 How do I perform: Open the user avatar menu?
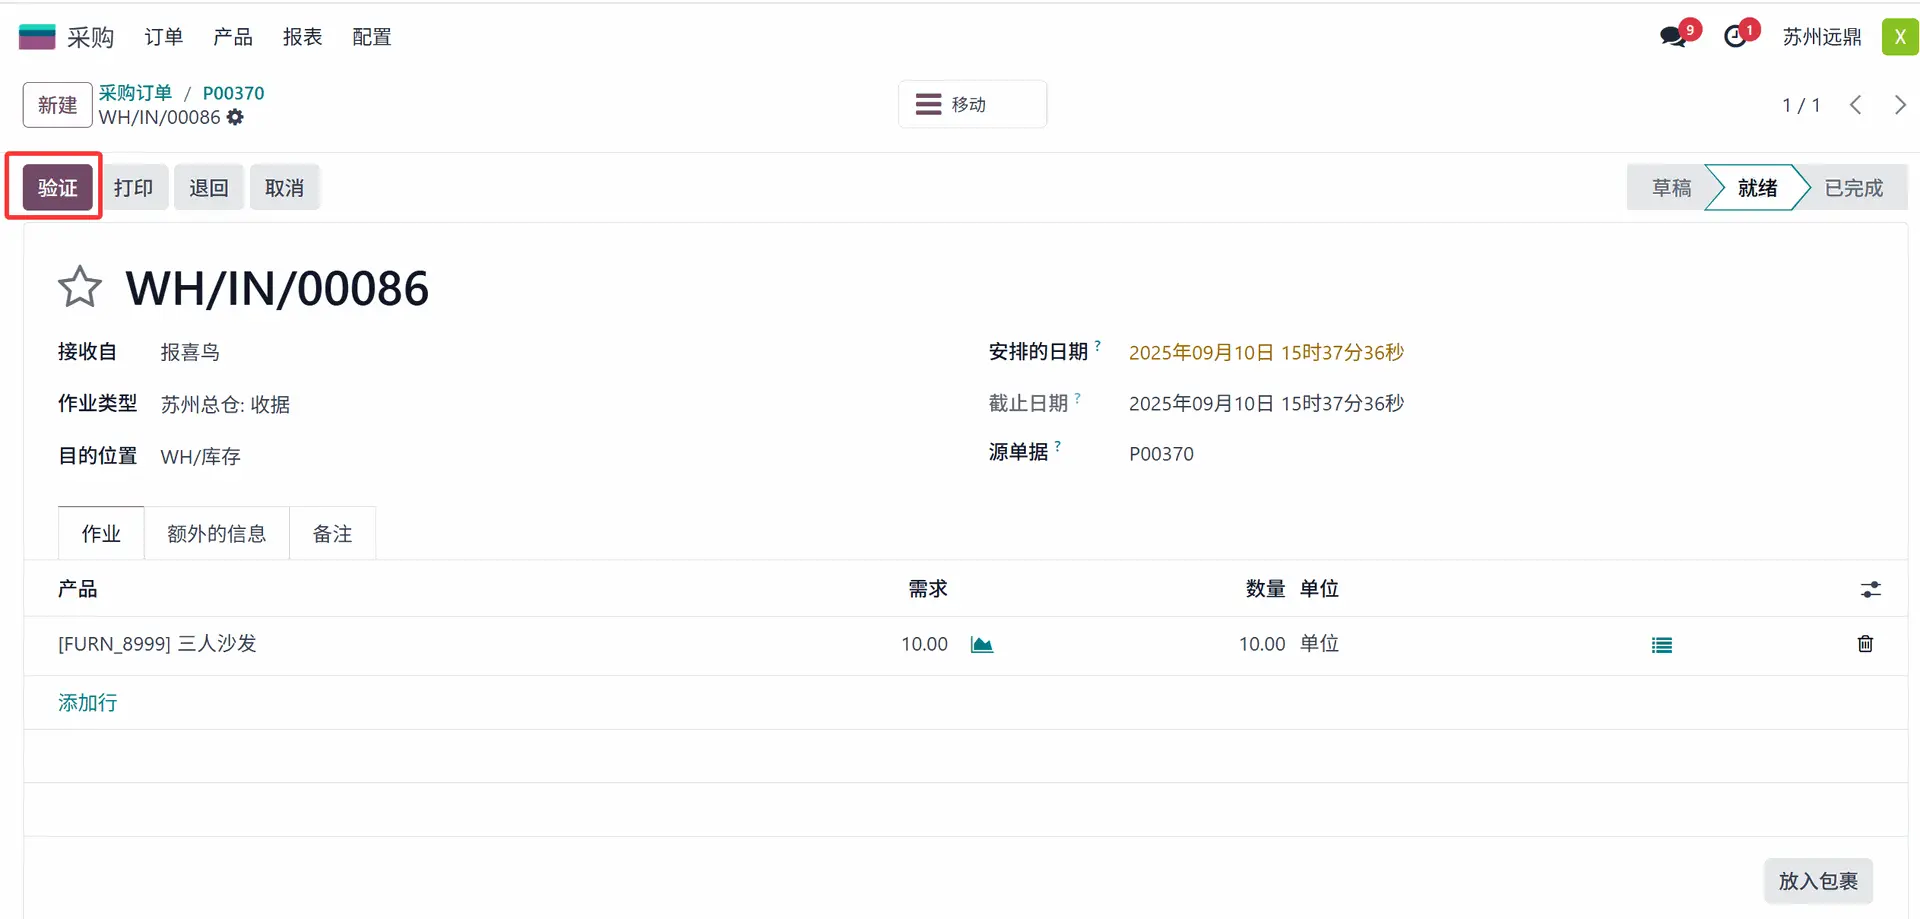coord(1899,37)
